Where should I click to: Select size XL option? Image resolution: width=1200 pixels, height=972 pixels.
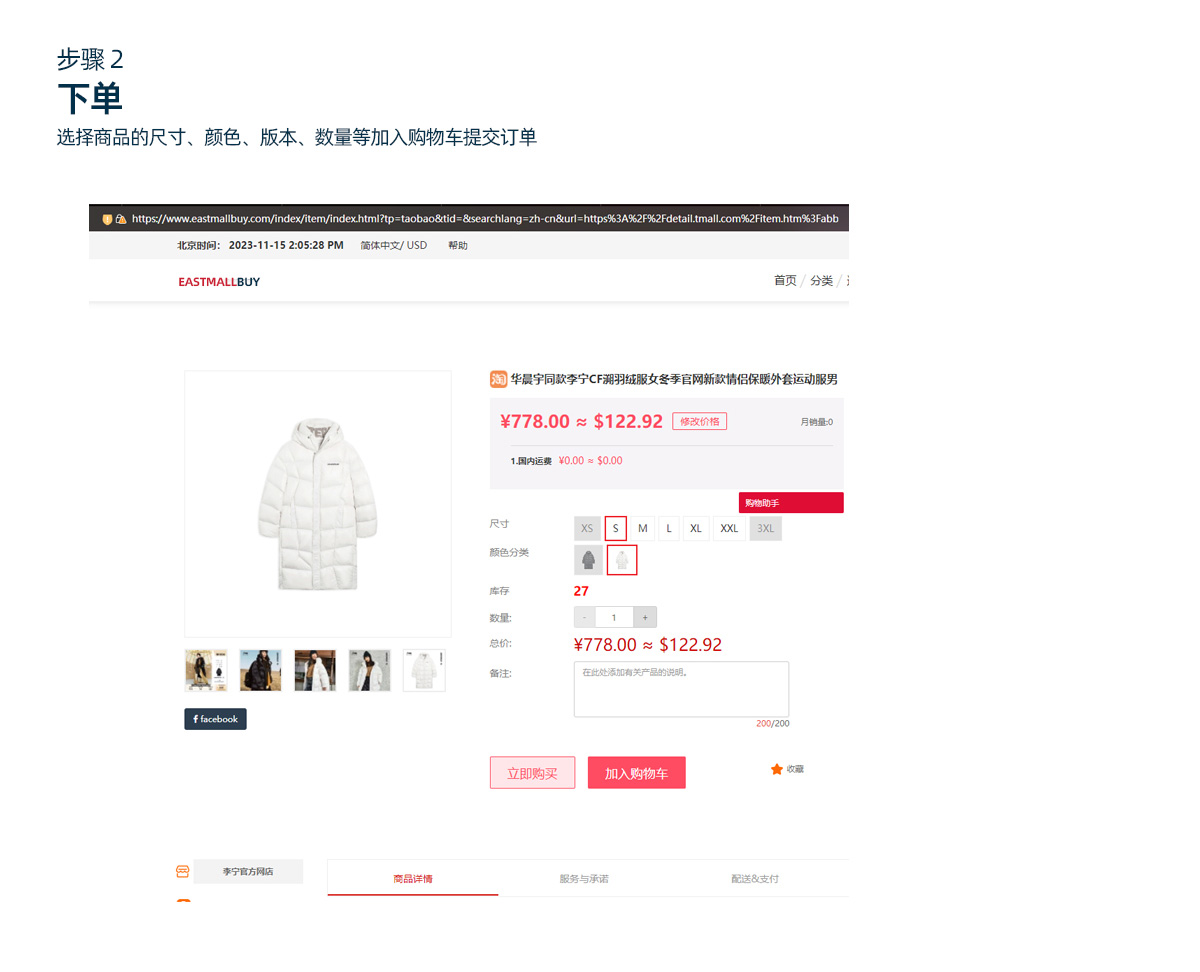[696, 528]
